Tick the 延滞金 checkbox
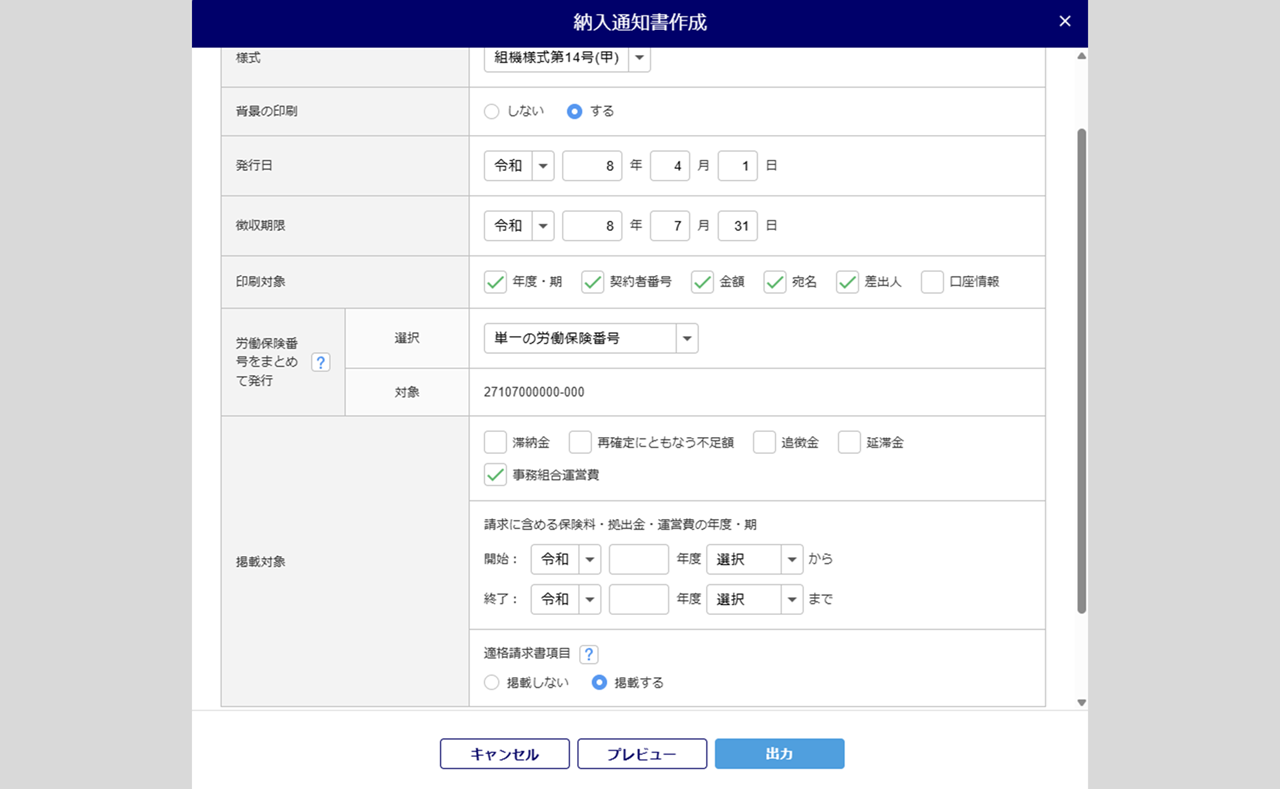 click(x=849, y=442)
